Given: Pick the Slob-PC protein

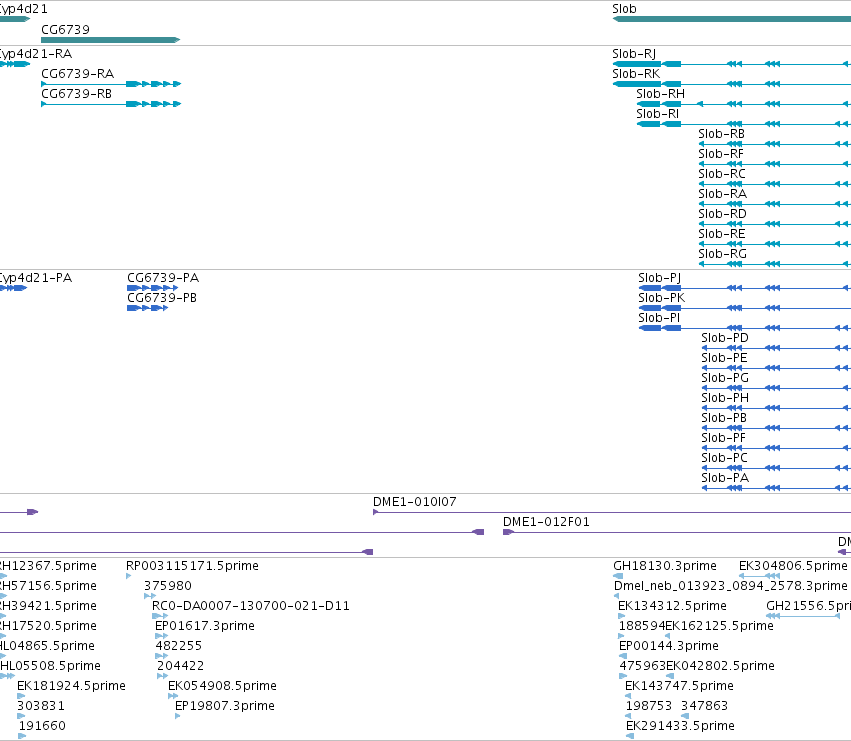Looking at the screenshot, I should [776, 468].
